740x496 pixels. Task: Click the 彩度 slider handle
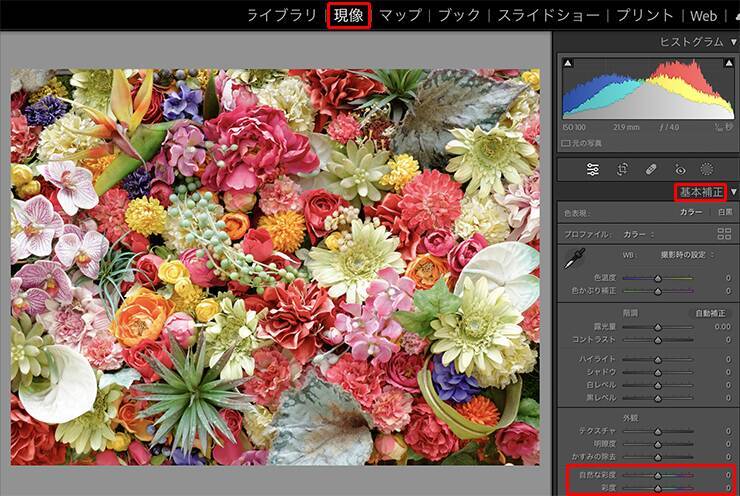pyautogui.click(x=657, y=488)
